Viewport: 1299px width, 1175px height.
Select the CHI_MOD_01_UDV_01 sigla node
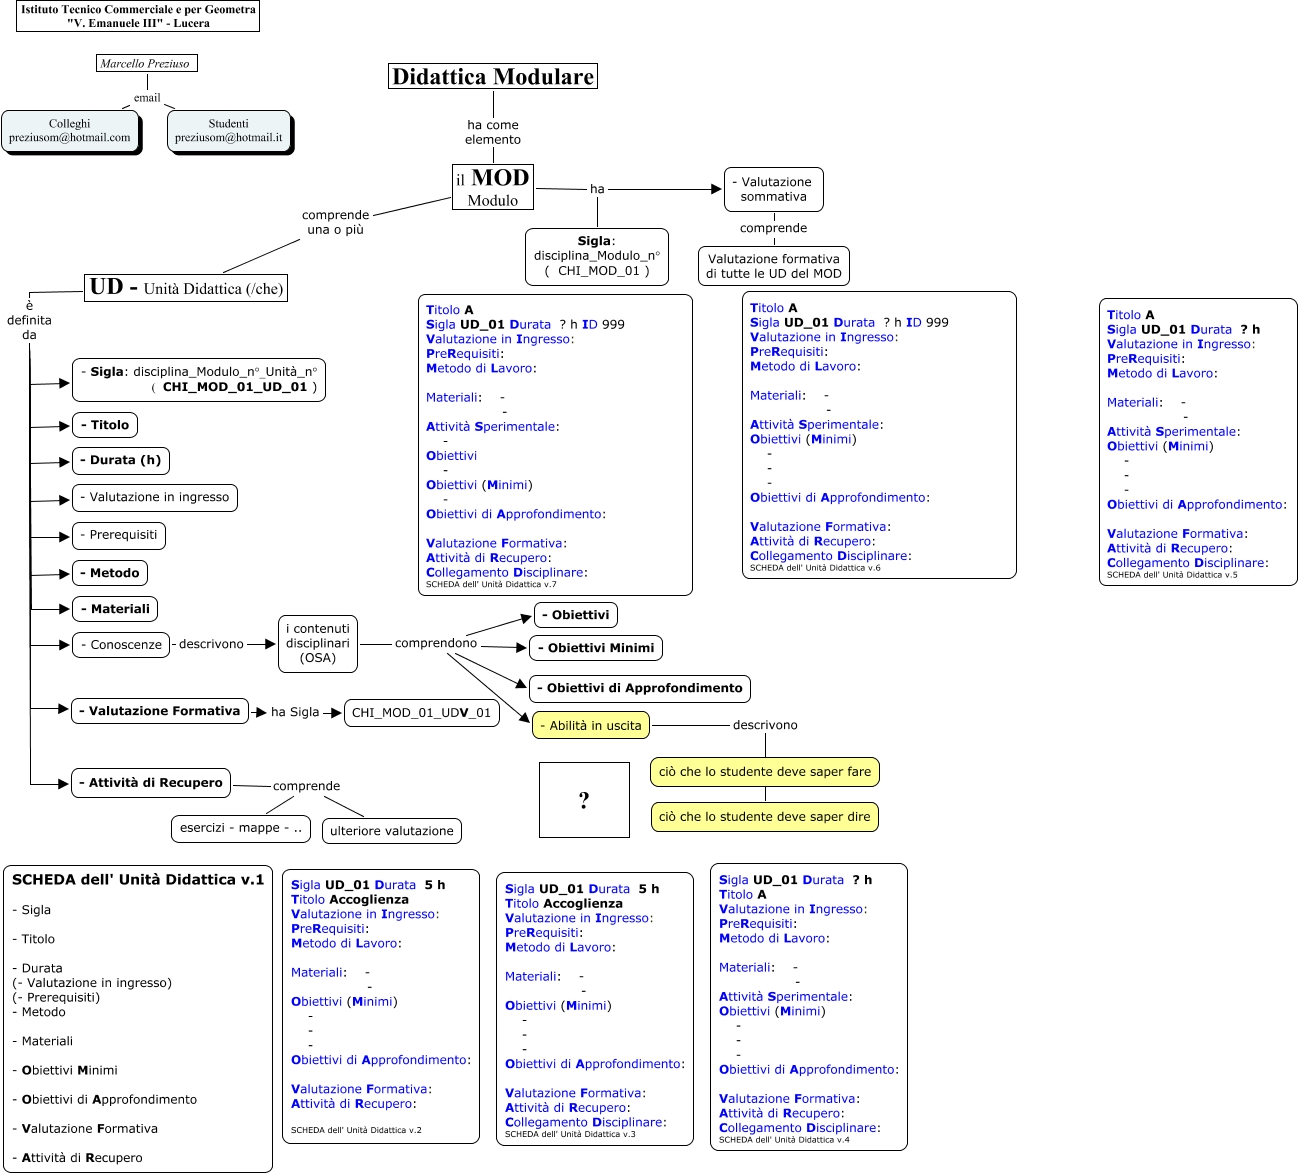pos(421,713)
